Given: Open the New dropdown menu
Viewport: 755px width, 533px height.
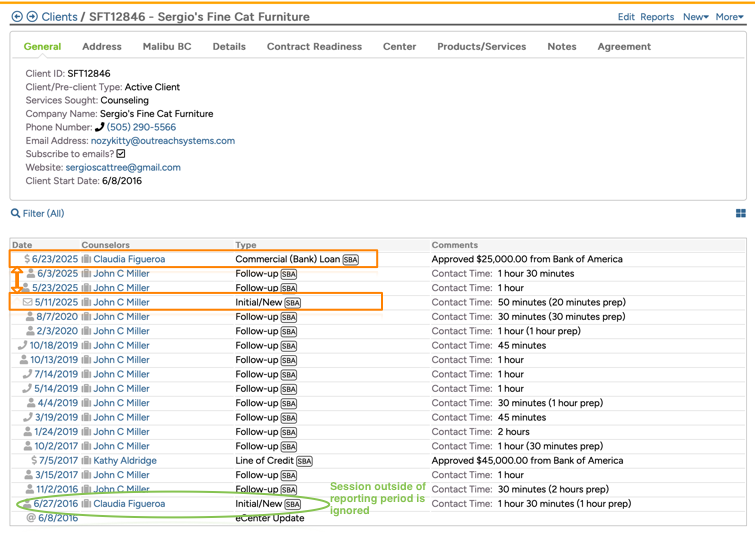Looking at the screenshot, I should pos(695,17).
